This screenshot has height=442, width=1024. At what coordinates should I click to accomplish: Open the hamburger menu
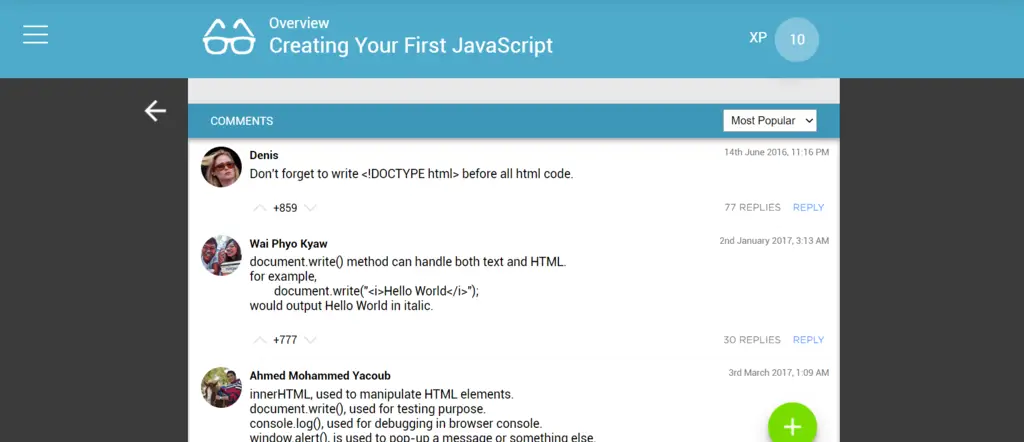tap(35, 35)
